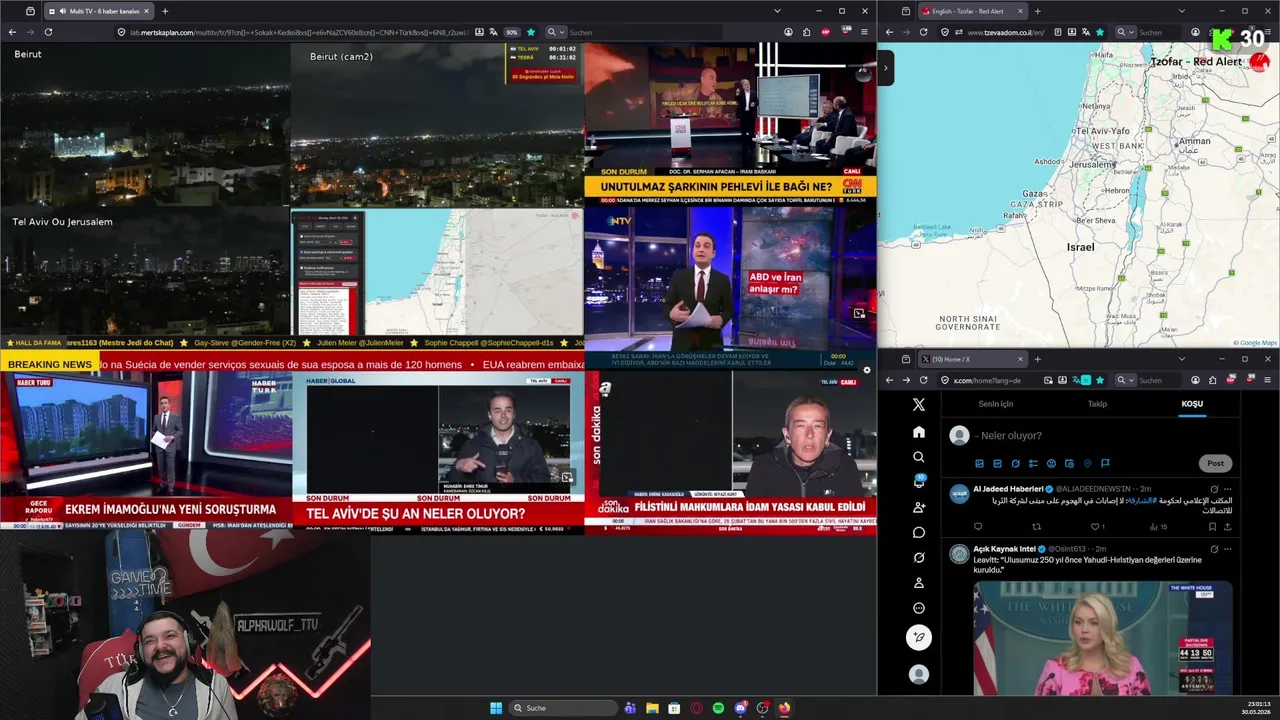Open Grok icon in X sidebar
This screenshot has width=1280, height=720.
pyautogui.click(x=919, y=557)
